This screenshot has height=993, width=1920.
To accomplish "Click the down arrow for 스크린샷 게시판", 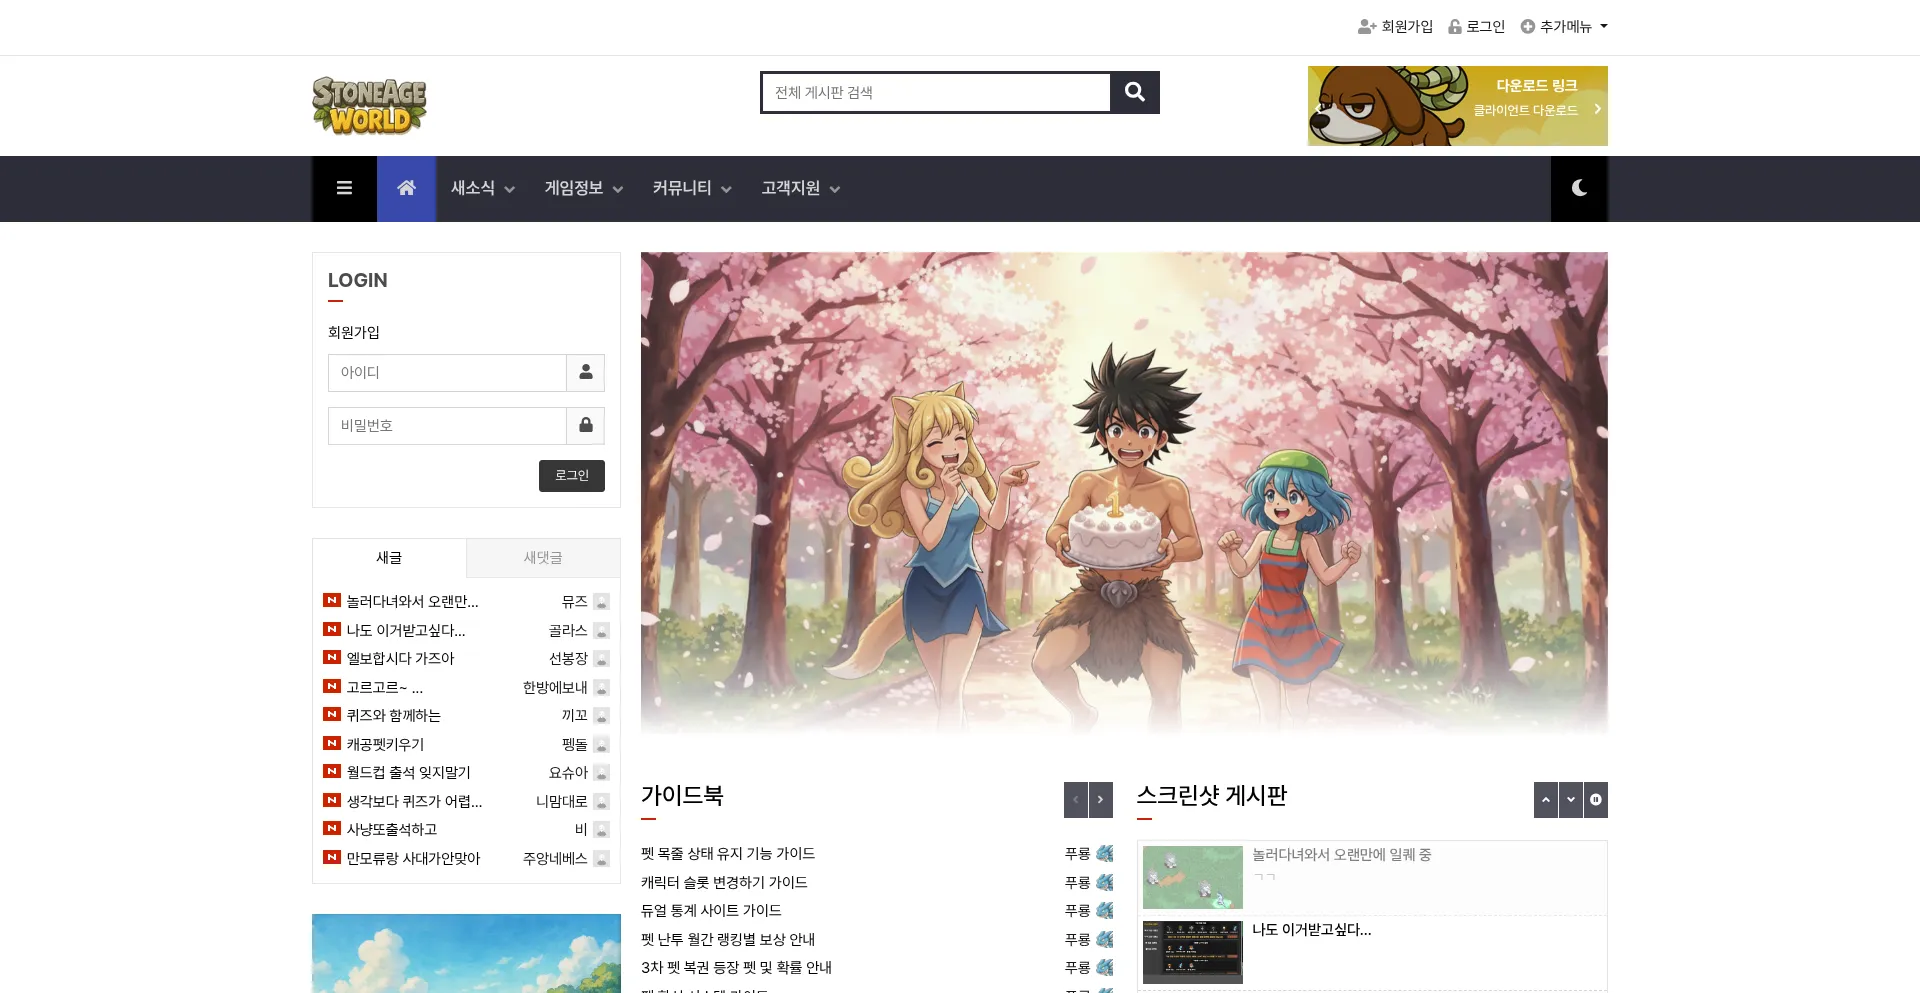I will (x=1571, y=800).
